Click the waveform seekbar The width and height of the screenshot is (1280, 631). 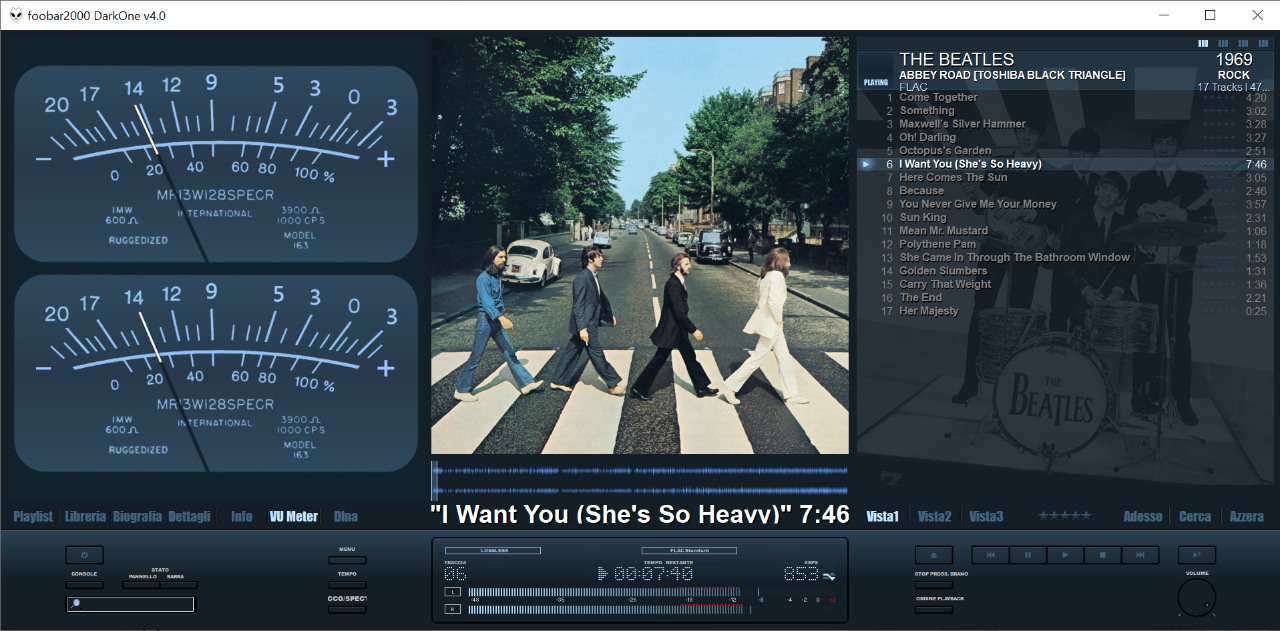640,480
